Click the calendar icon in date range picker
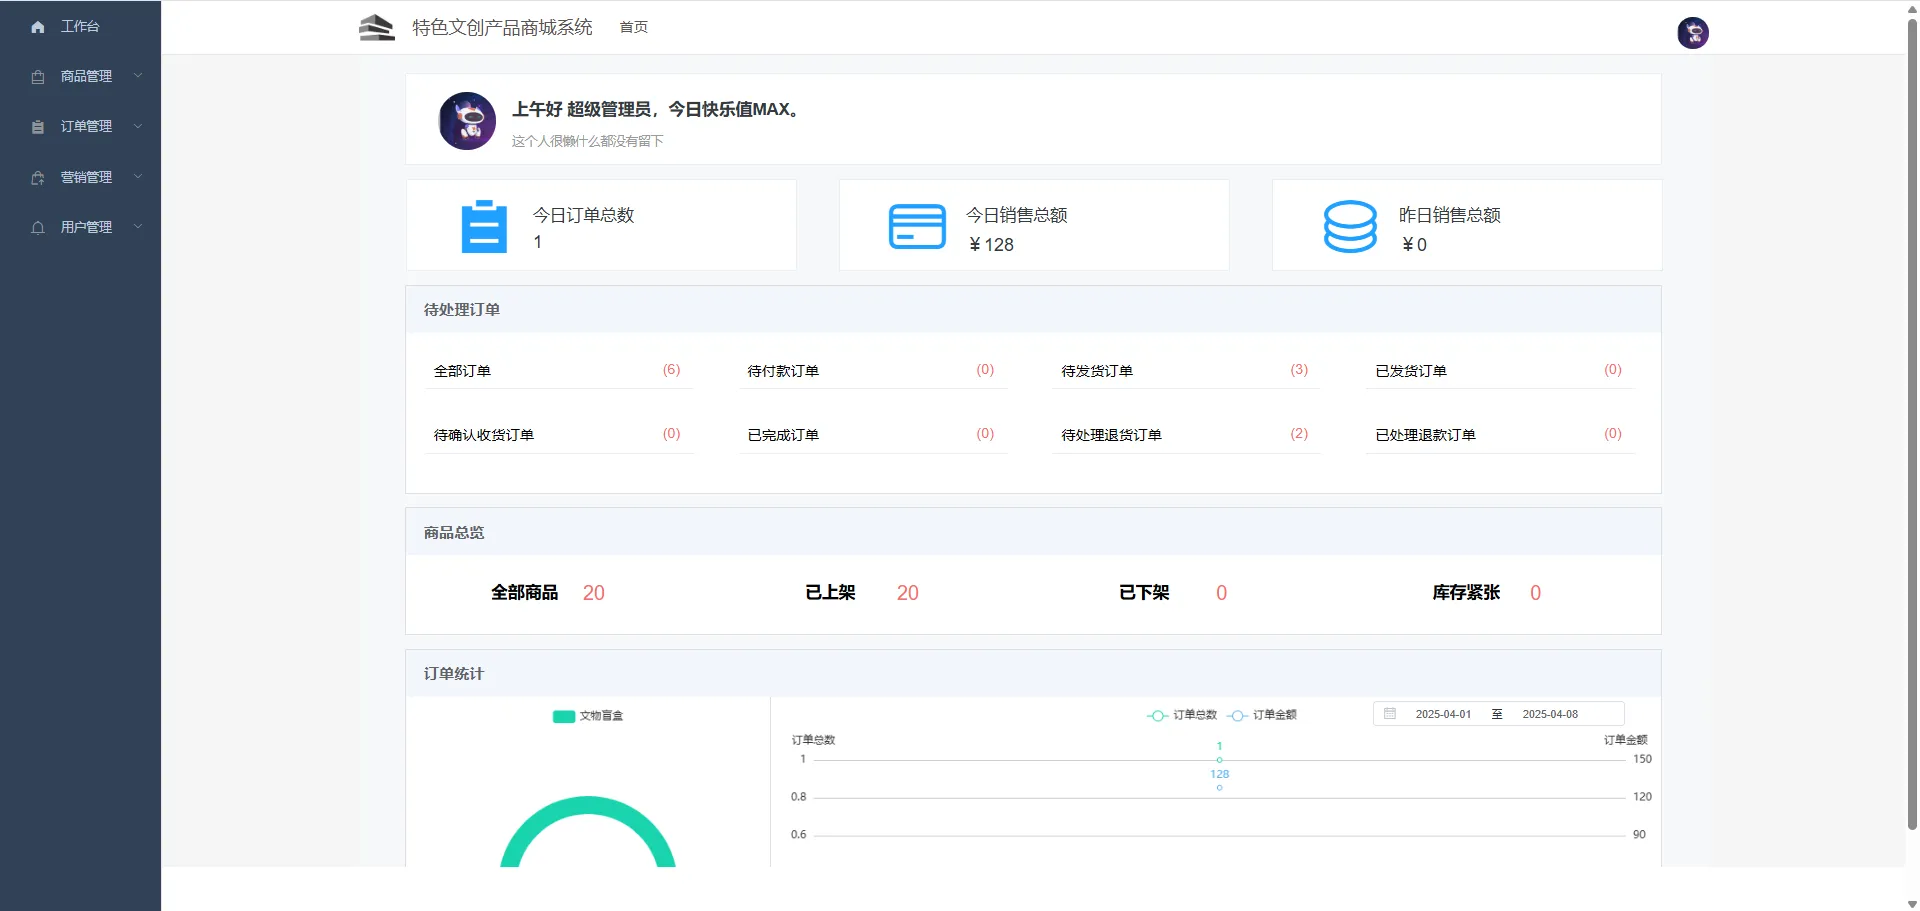 (x=1390, y=714)
